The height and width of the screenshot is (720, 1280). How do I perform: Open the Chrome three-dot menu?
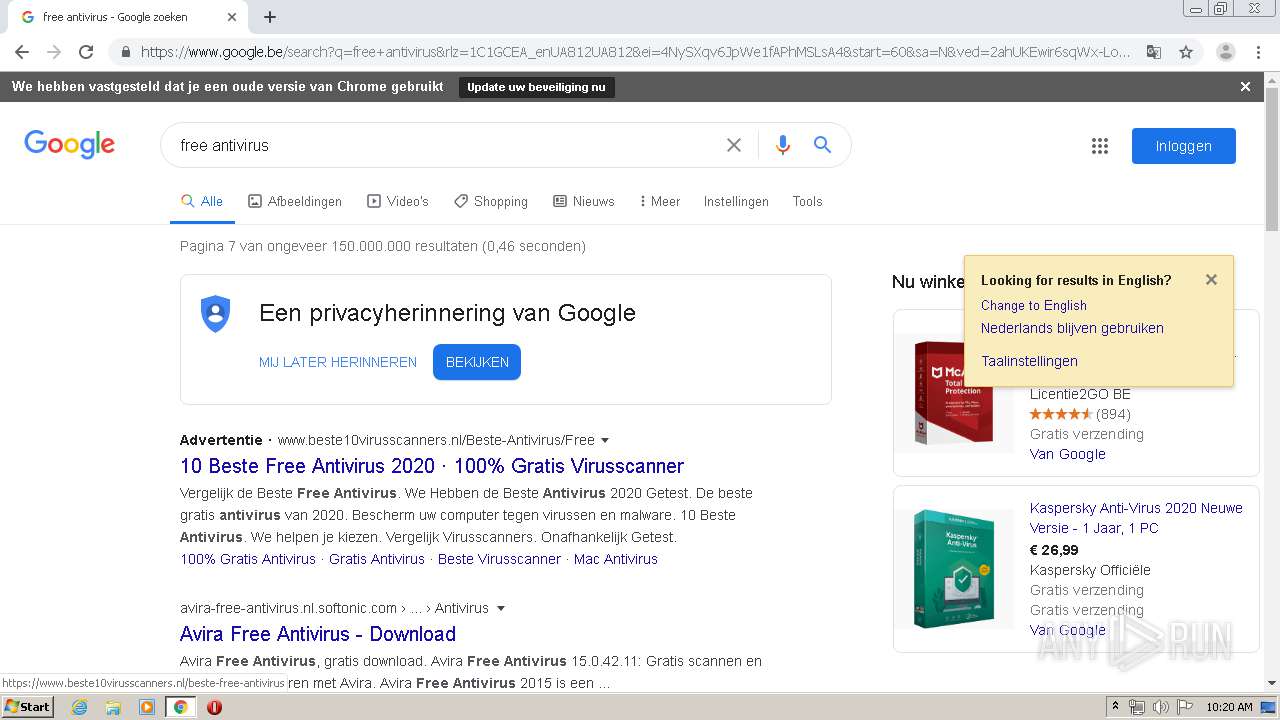tap(1258, 52)
